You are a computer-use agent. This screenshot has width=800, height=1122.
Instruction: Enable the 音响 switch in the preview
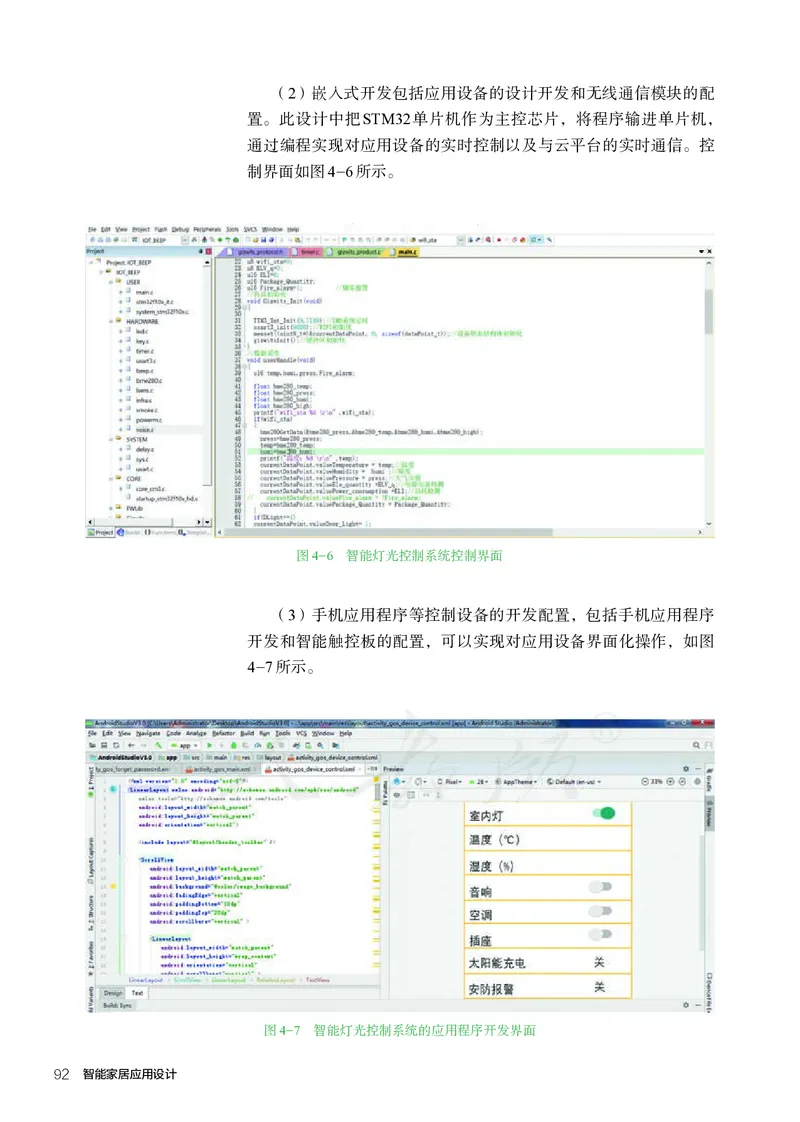[601, 887]
